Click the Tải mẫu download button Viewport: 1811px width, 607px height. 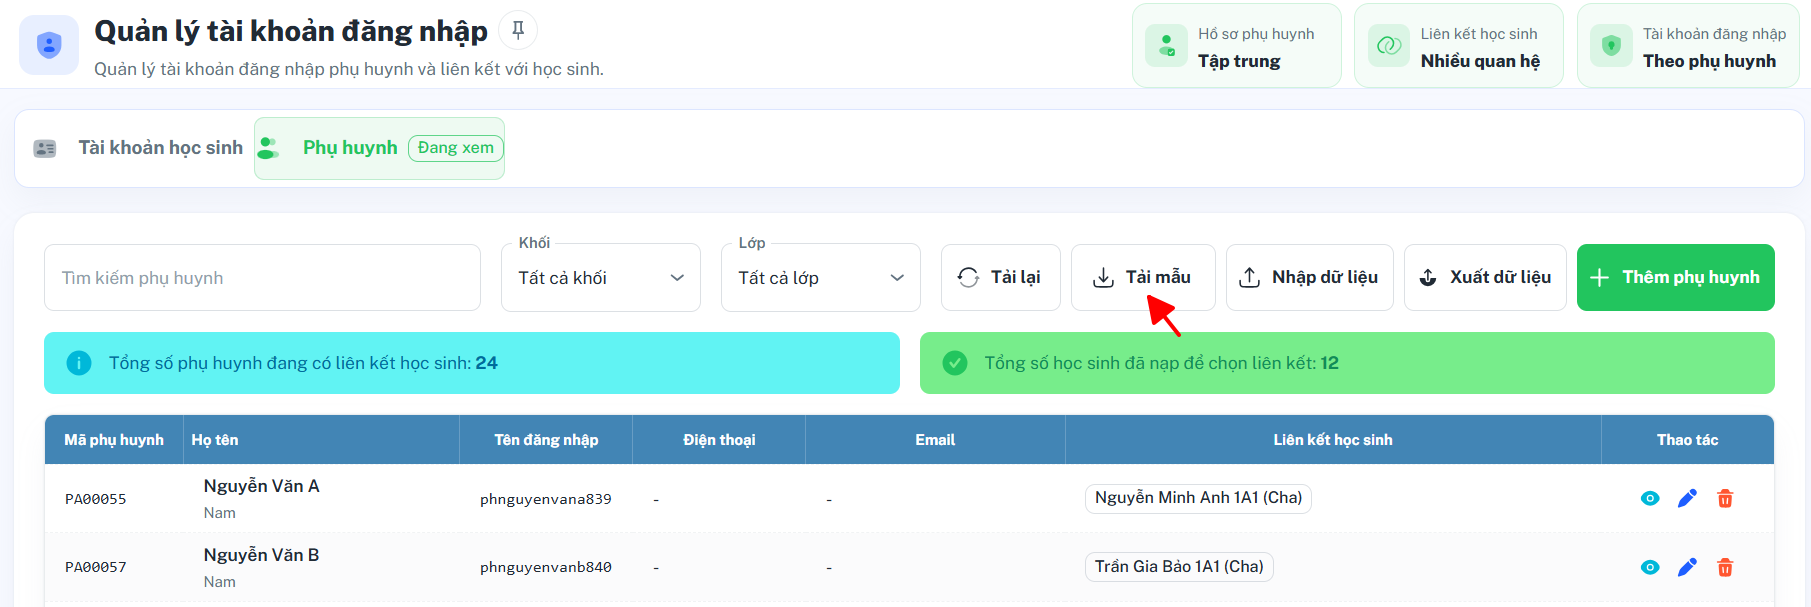(x=1143, y=278)
